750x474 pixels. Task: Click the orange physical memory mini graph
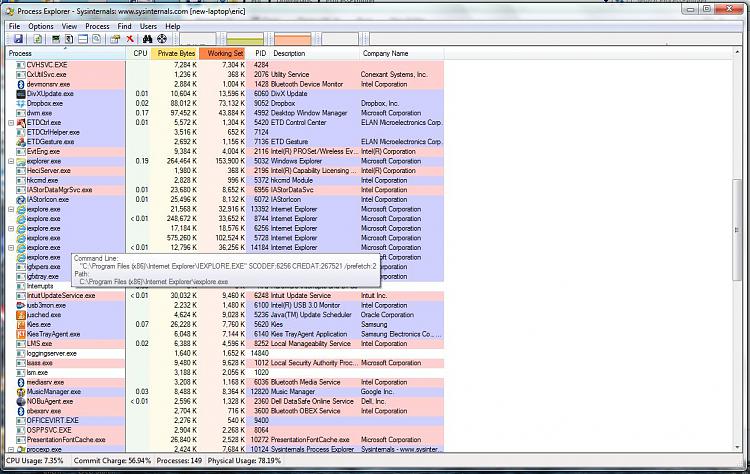point(293,39)
